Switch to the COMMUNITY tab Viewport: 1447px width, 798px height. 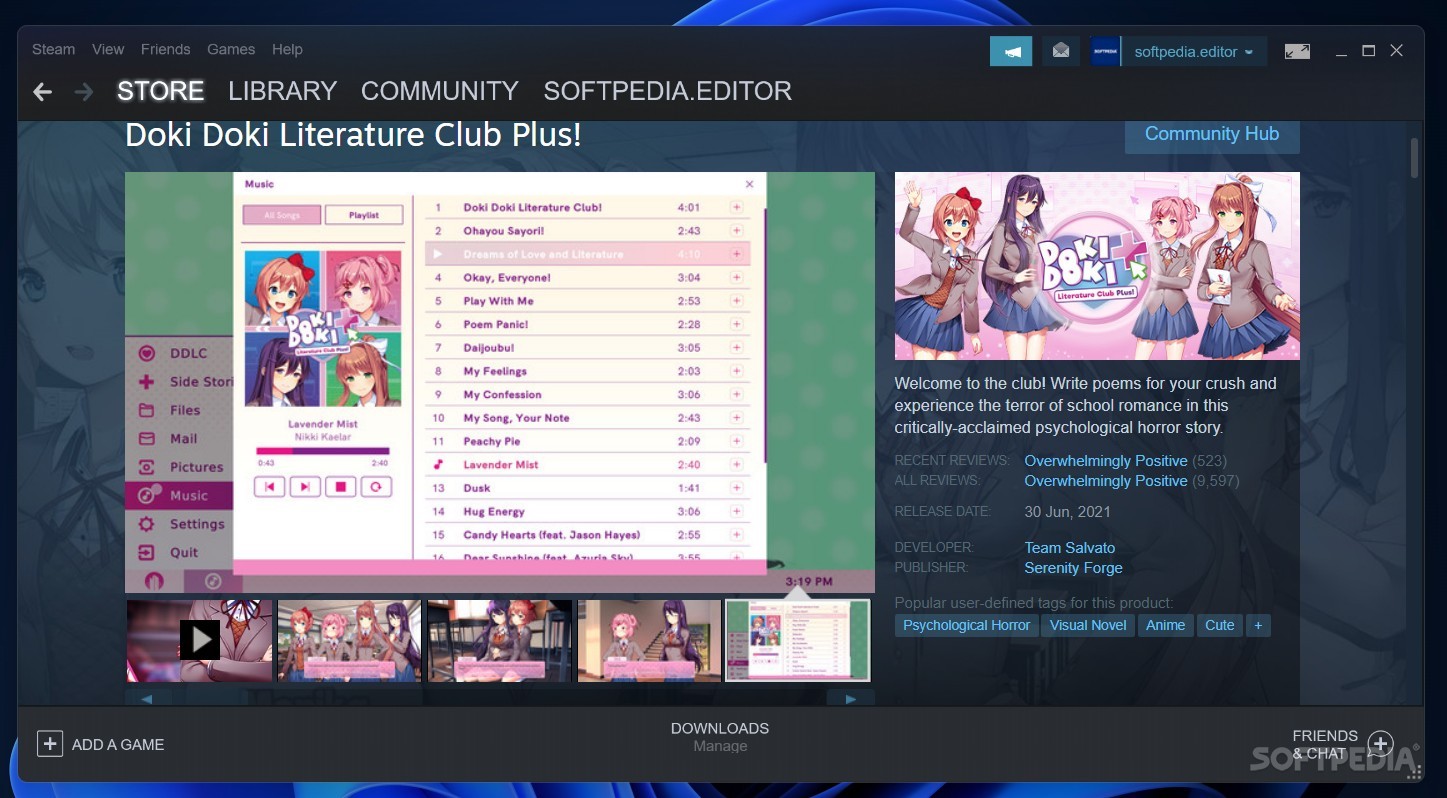tap(440, 91)
